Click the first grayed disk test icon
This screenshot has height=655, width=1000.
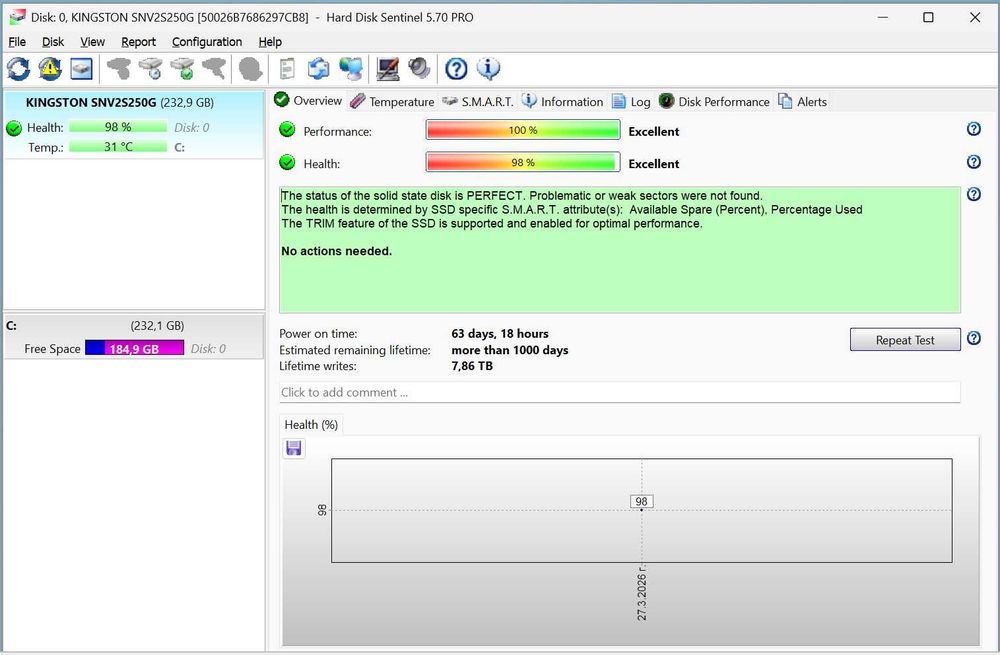119,69
